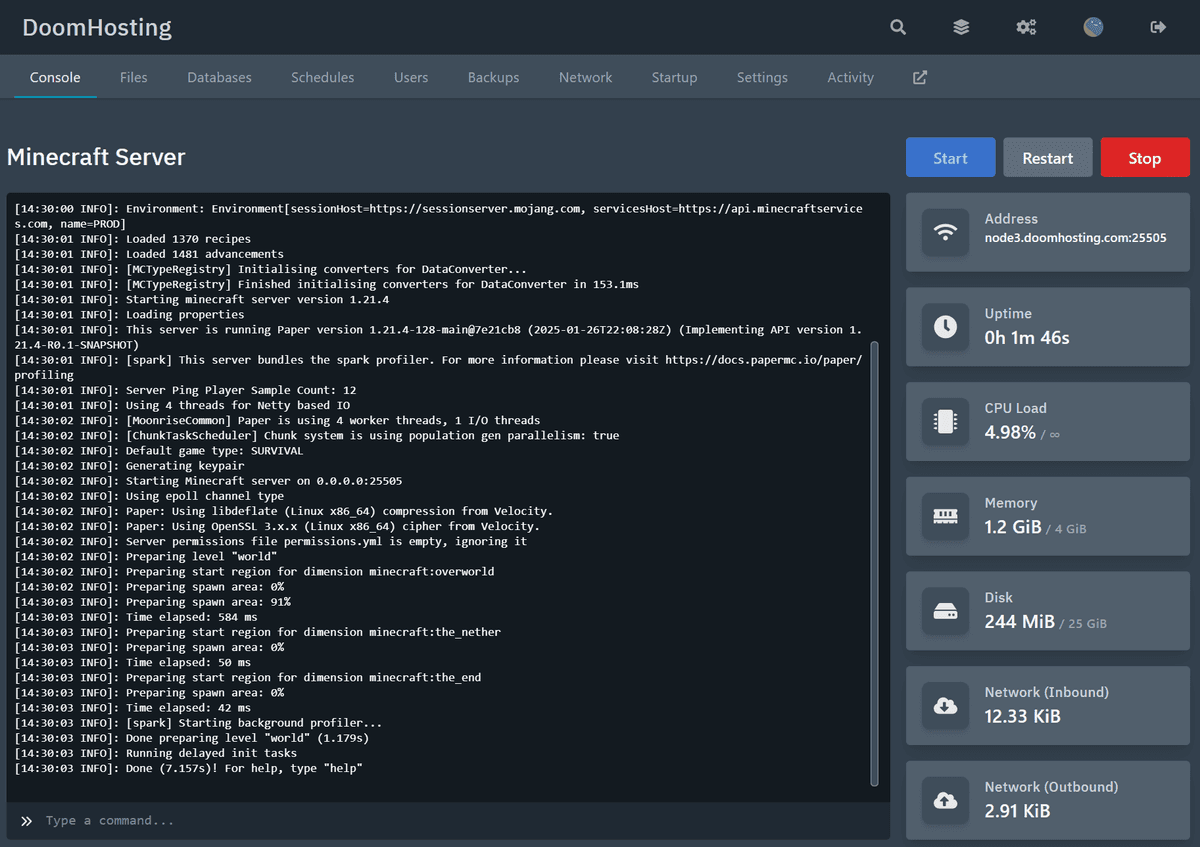Open the Databases tab
This screenshot has height=847, width=1200.
coord(218,77)
